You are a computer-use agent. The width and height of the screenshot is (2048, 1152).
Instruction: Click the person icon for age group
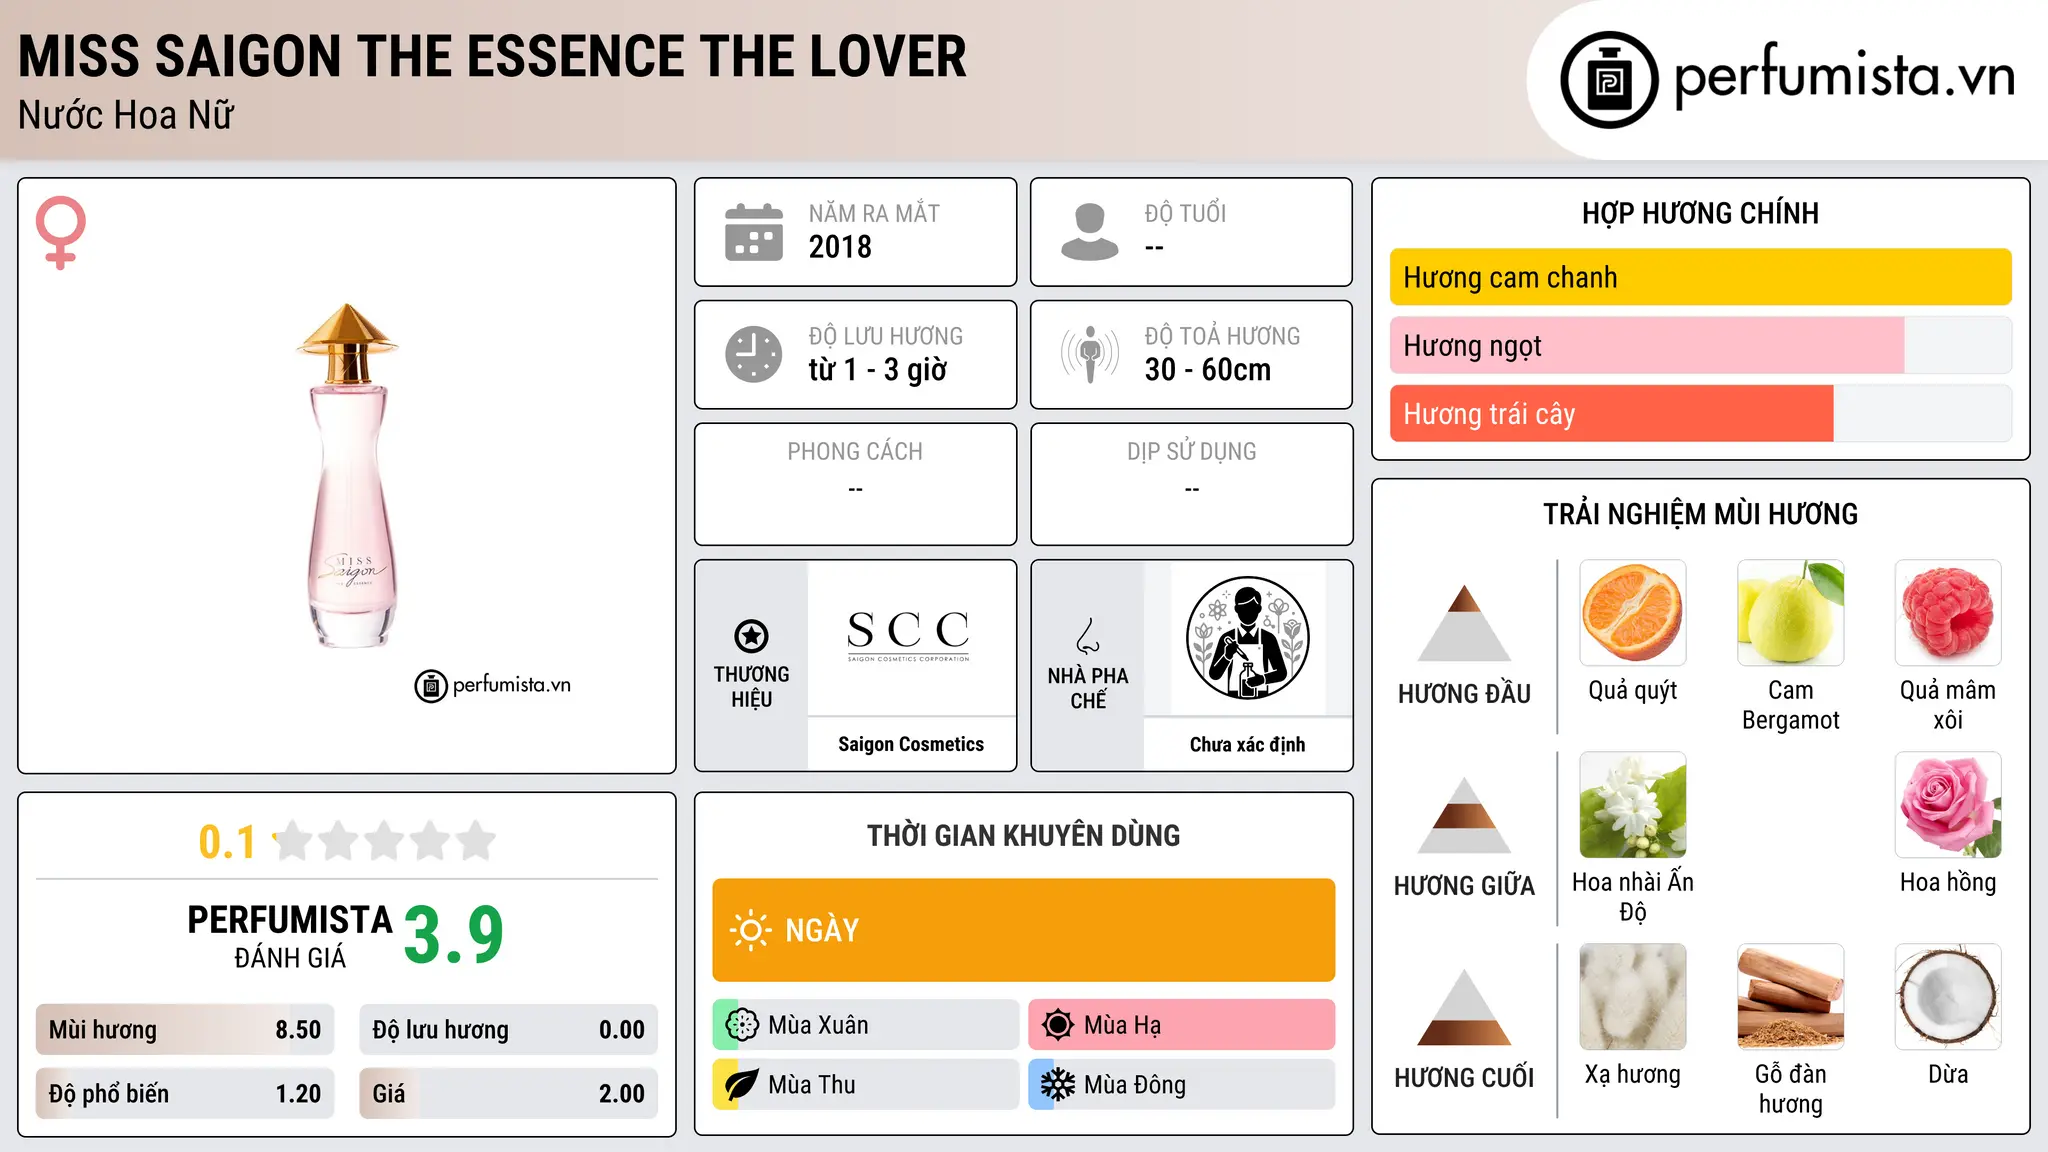point(1089,232)
